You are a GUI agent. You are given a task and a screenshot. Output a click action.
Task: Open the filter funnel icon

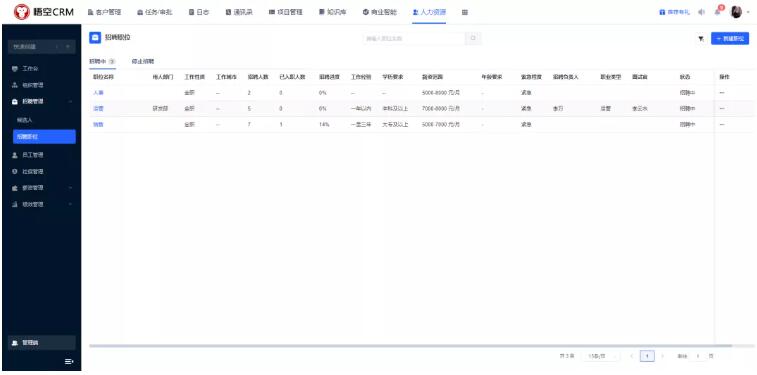(x=701, y=39)
